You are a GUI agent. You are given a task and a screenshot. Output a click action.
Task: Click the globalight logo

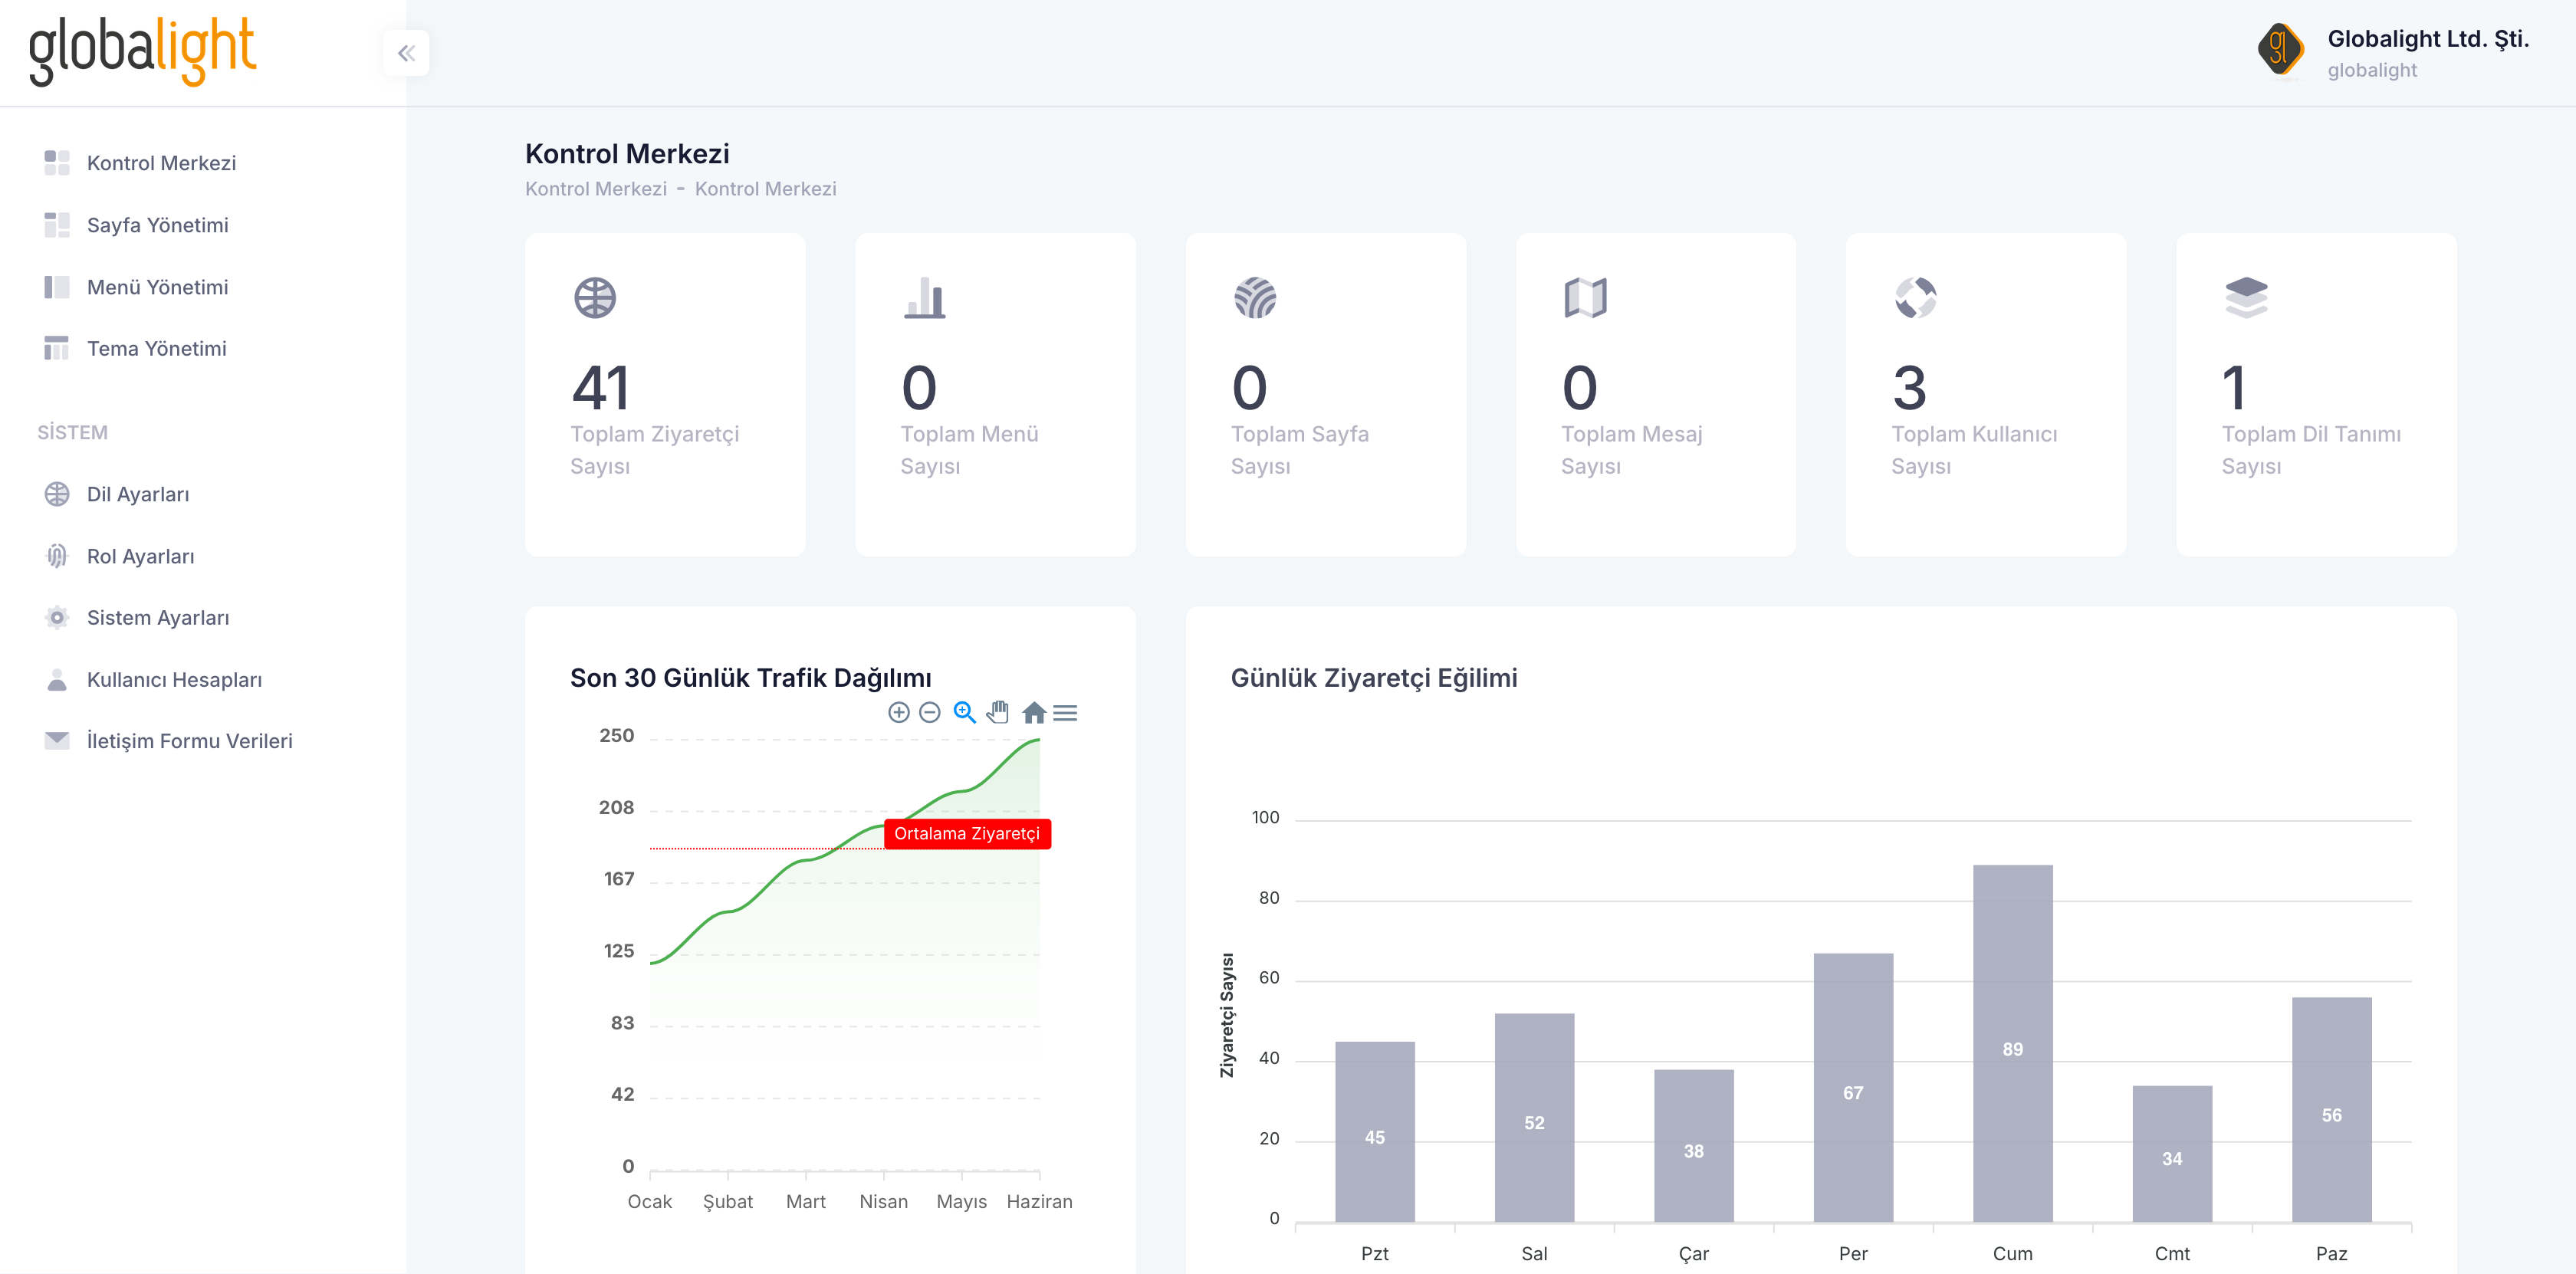pos(142,51)
